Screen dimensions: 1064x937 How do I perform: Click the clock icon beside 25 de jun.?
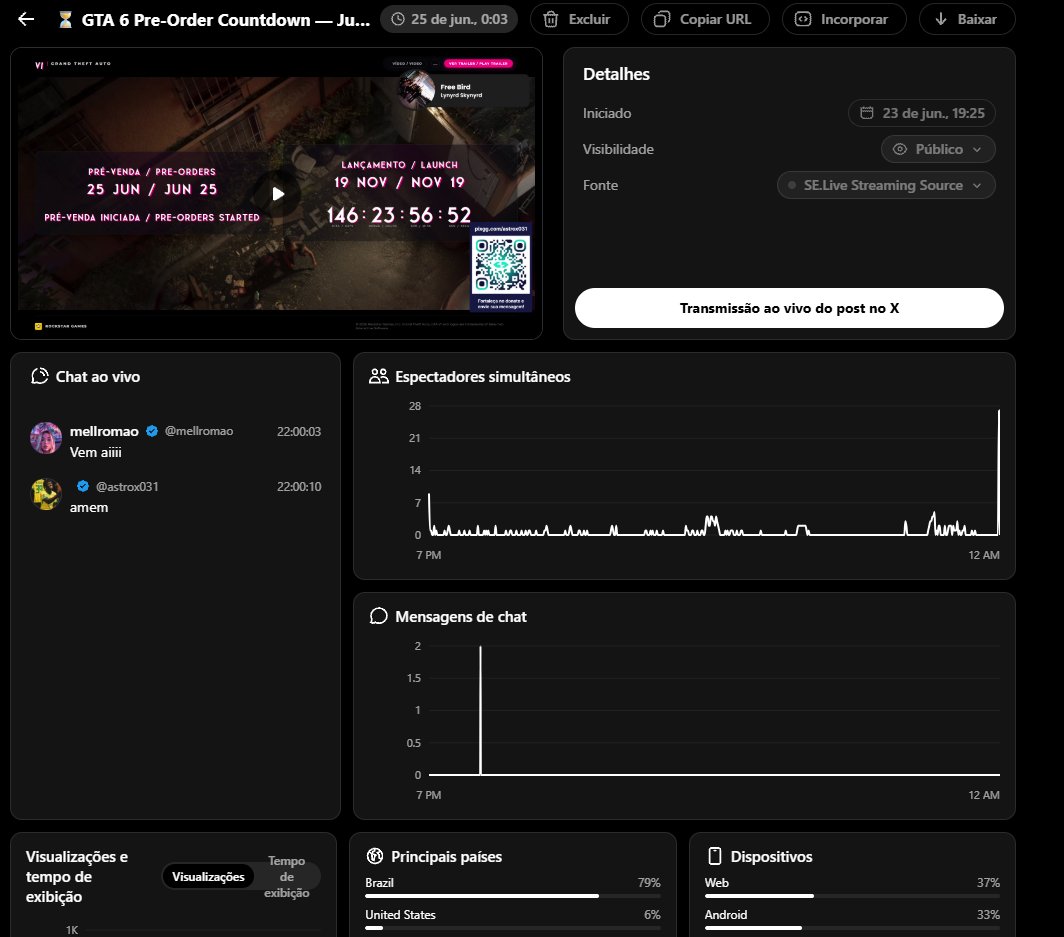pyautogui.click(x=398, y=19)
